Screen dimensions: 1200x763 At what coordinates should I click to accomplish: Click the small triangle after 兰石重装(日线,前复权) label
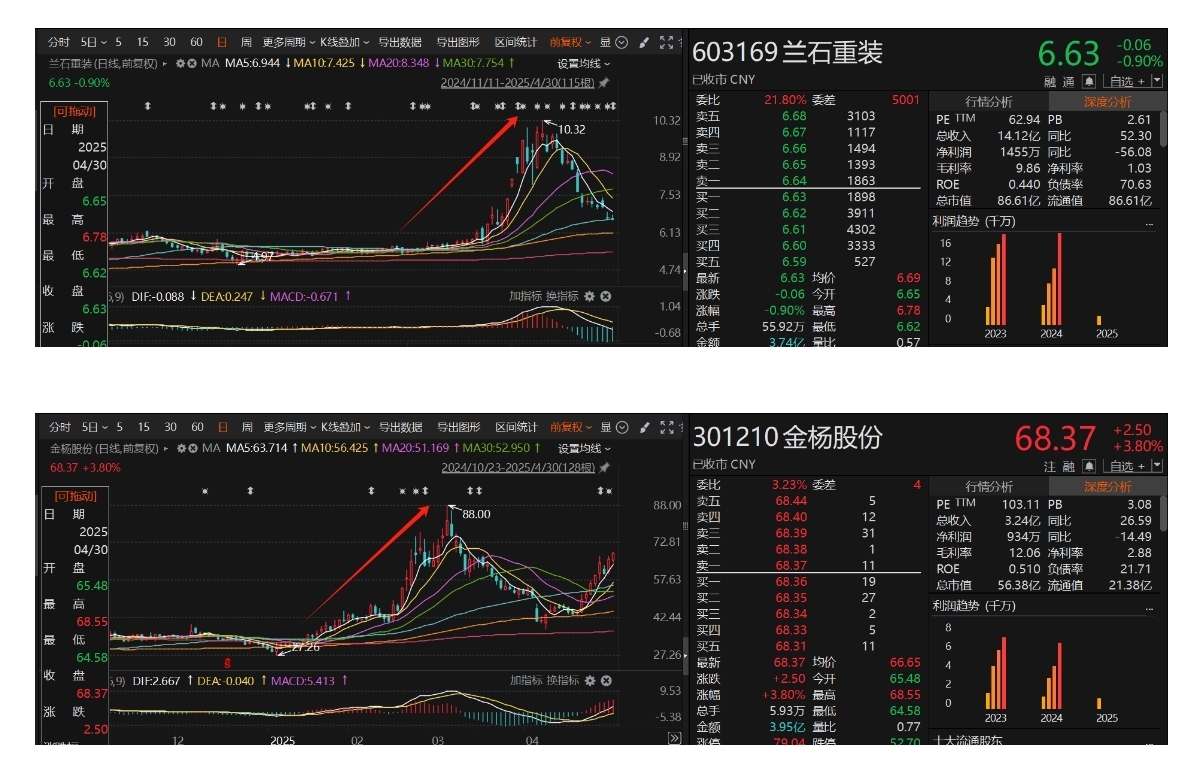[165, 63]
